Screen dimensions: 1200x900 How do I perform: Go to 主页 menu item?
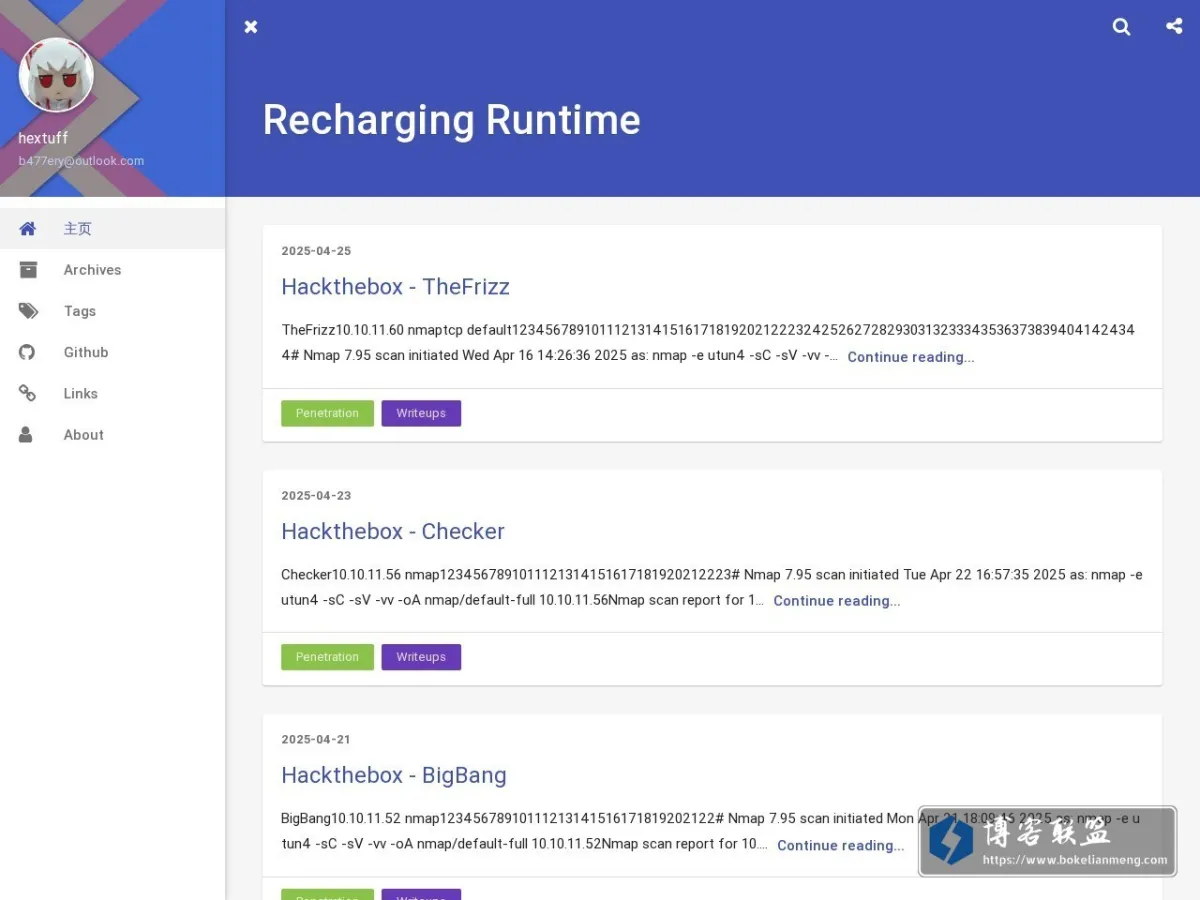pos(112,228)
